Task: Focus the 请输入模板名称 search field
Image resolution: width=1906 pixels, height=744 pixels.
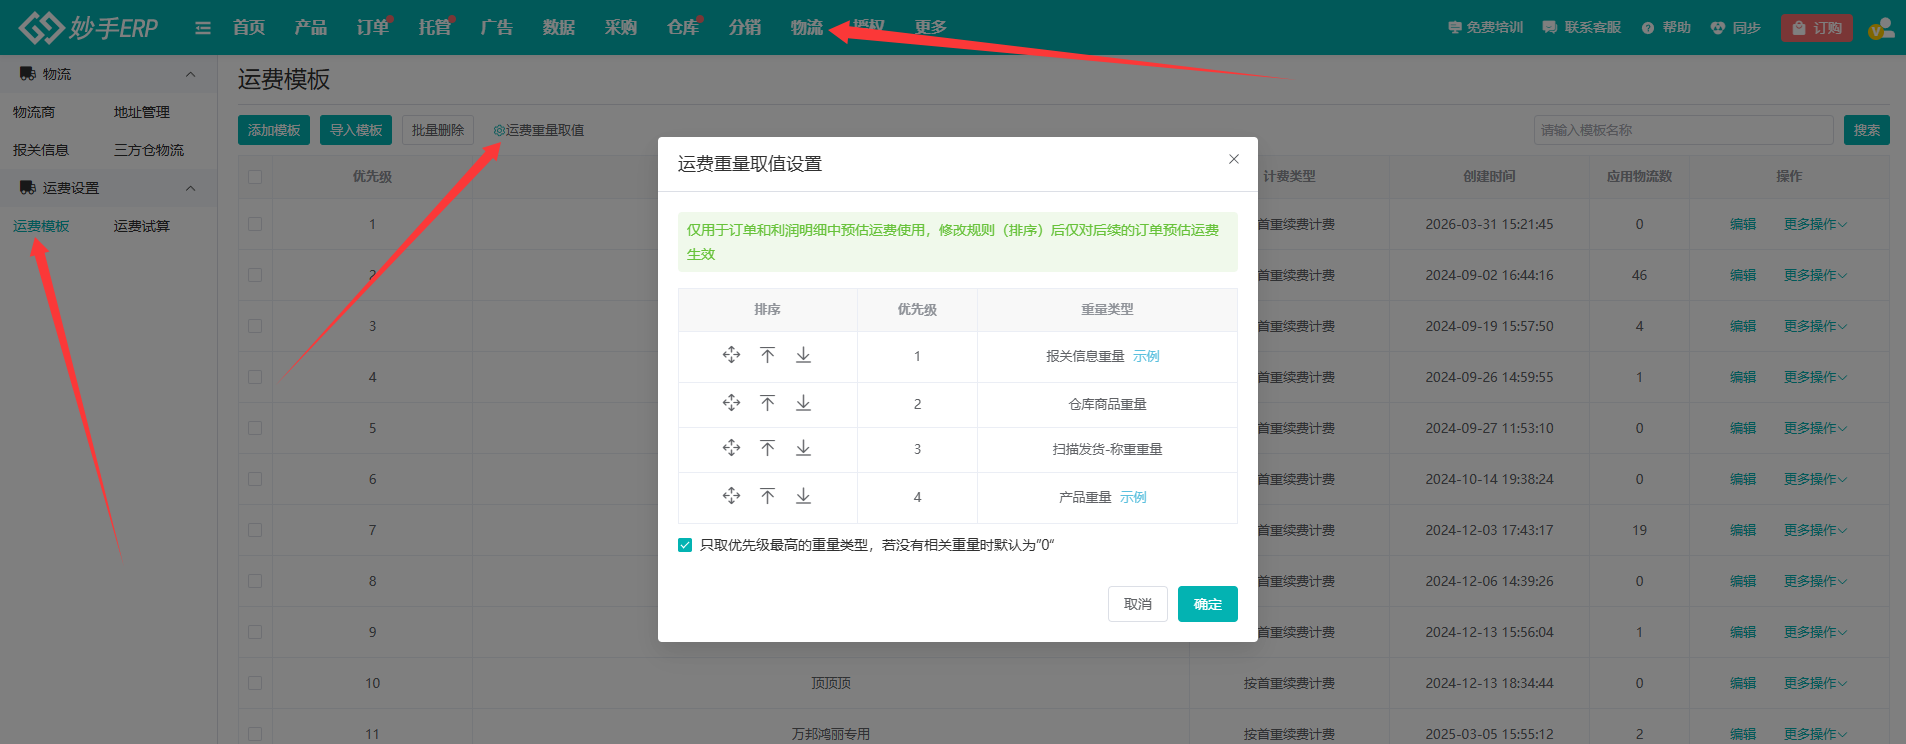Action: [x=1683, y=130]
